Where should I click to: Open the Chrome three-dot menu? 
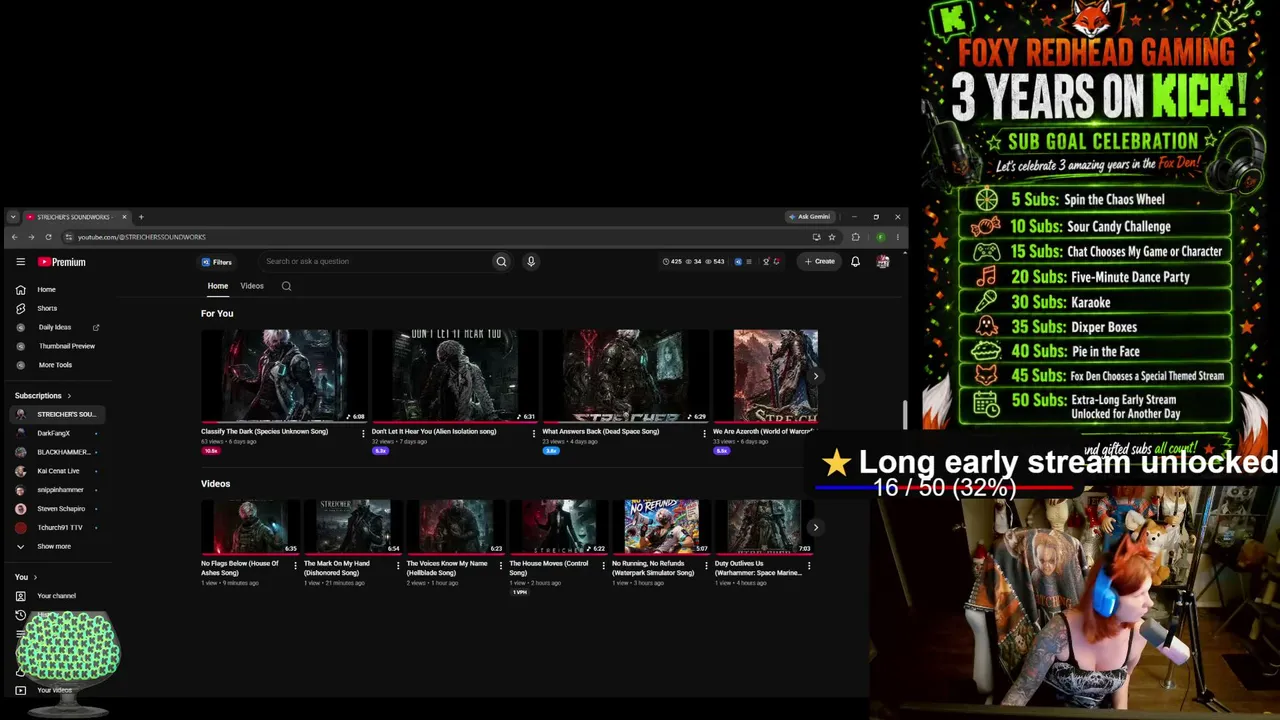(897, 237)
